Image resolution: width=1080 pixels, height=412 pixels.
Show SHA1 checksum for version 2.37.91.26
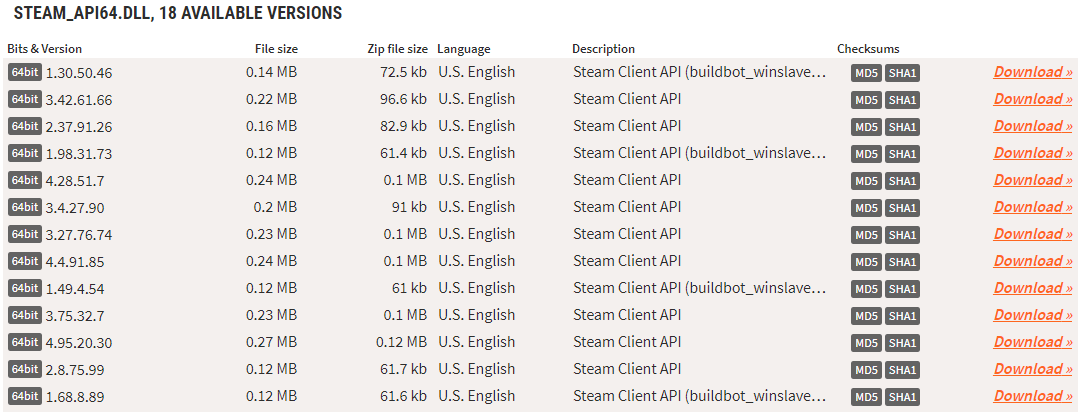pos(902,127)
